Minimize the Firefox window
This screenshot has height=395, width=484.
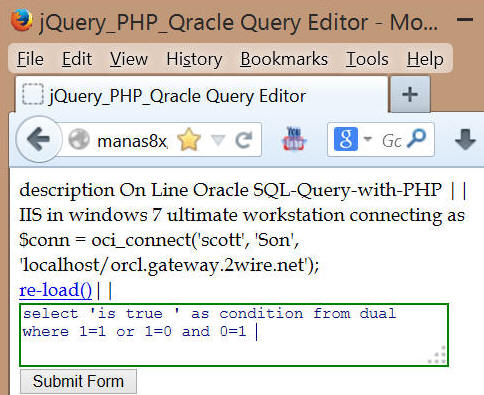464,19
